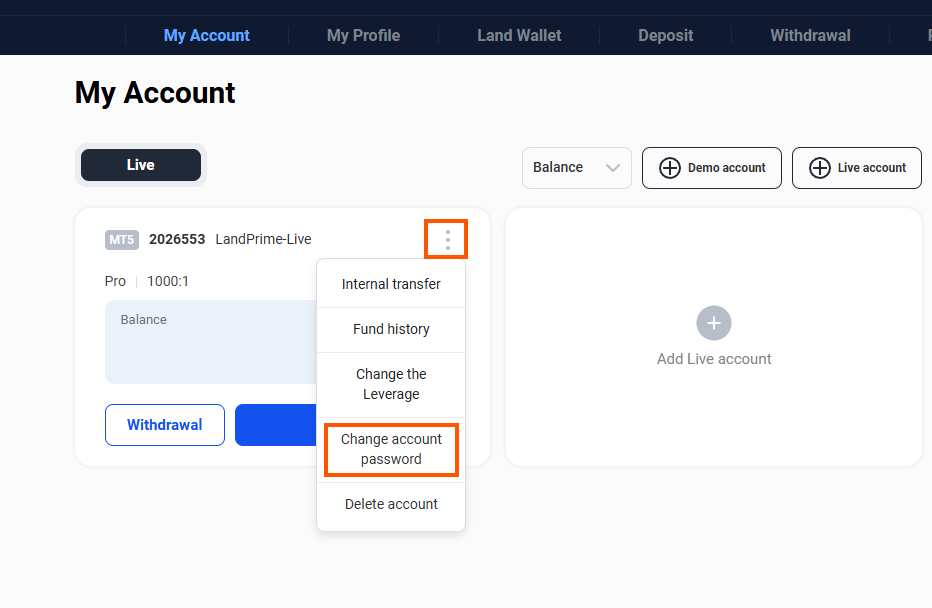Open the Deposit tab in top navigation

665,35
